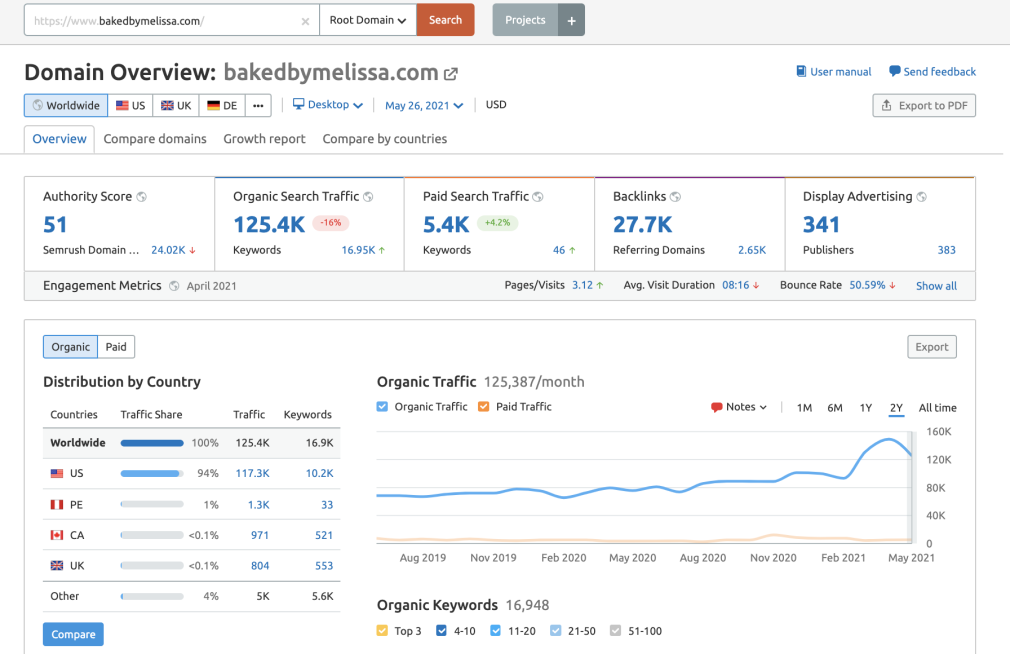Open the US traffic value 117.3K

pos(252,474)
